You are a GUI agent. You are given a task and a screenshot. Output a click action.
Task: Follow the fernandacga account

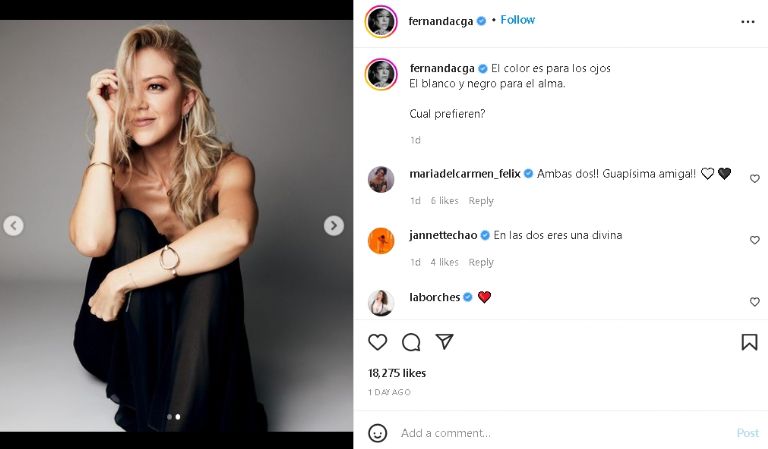(517, 20)
